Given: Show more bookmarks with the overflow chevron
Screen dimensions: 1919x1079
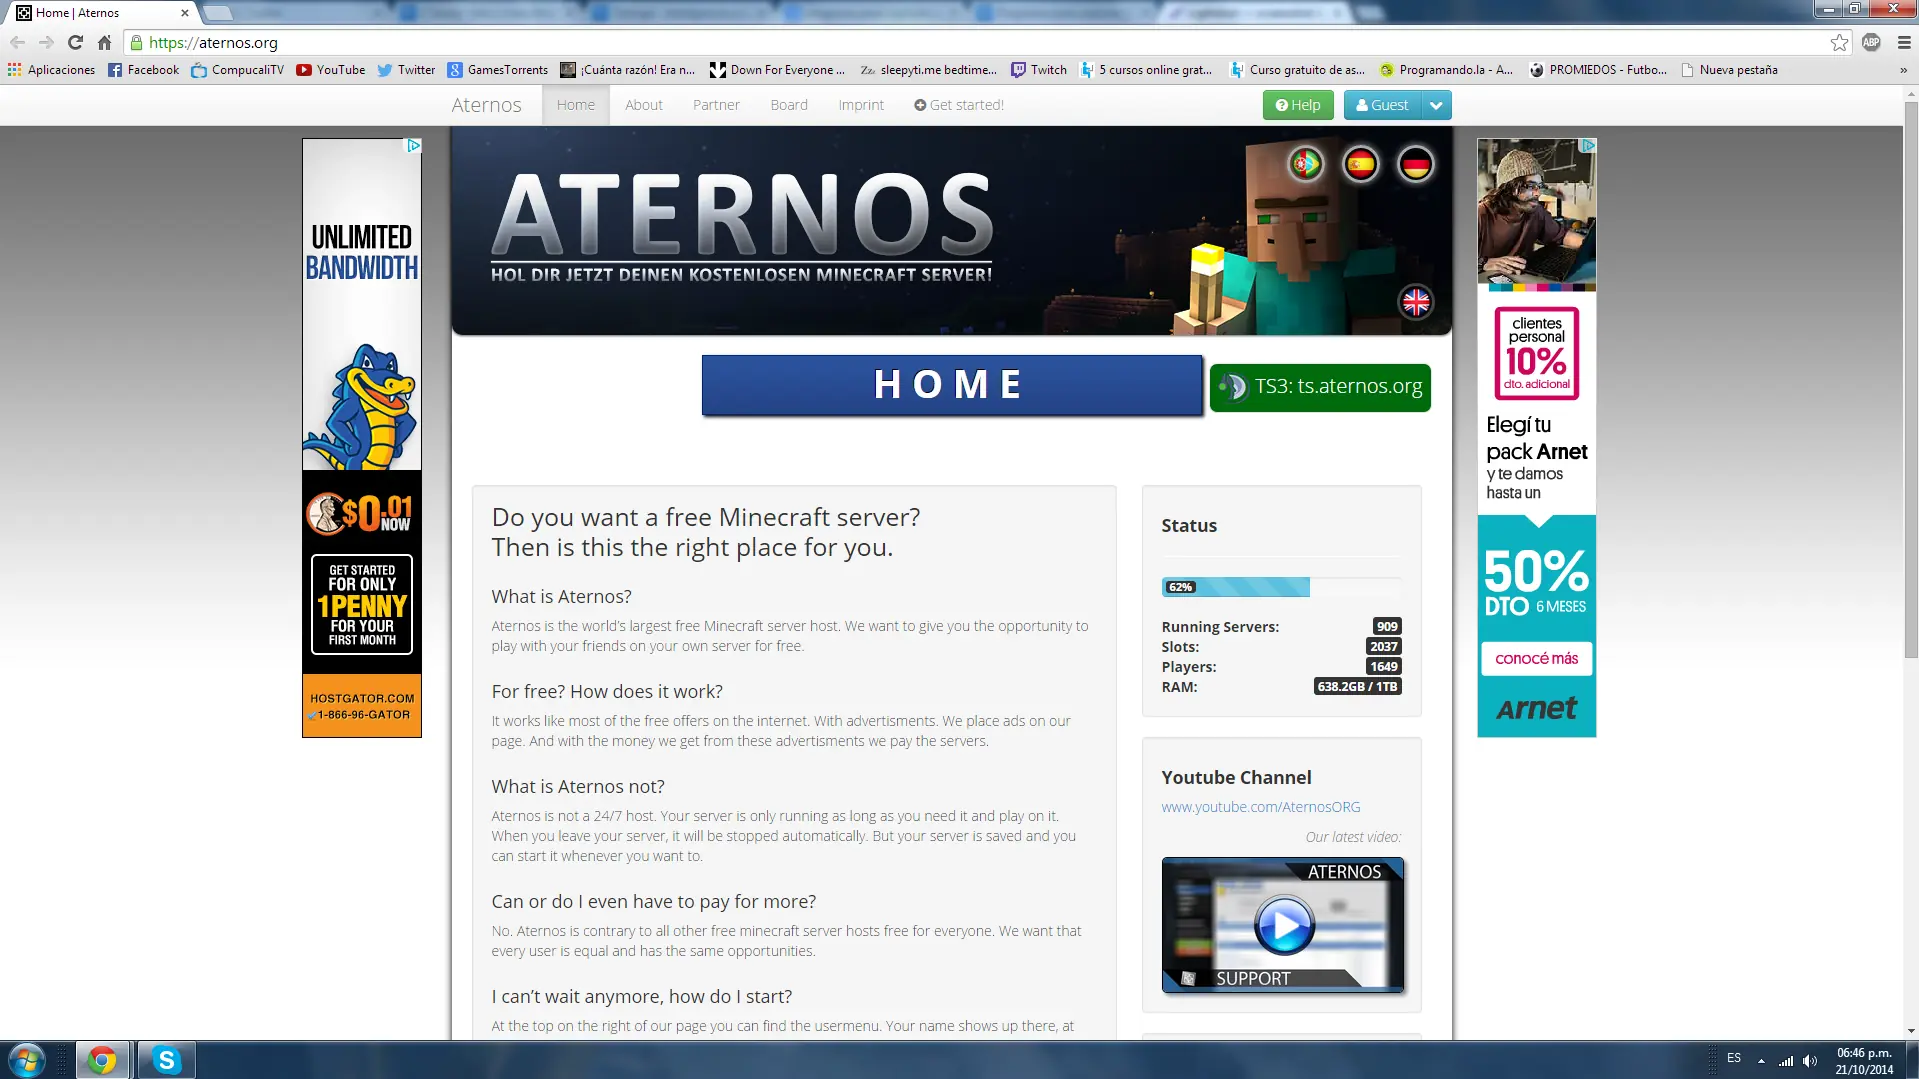Looking at the screenshot, I should (x=1903, y=70).
